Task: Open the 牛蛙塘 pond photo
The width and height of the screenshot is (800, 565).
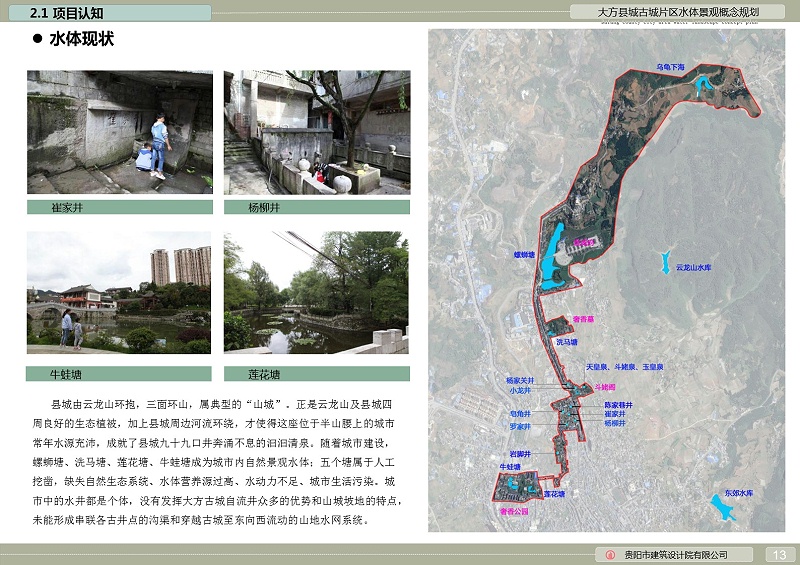Action: (119, 292)
